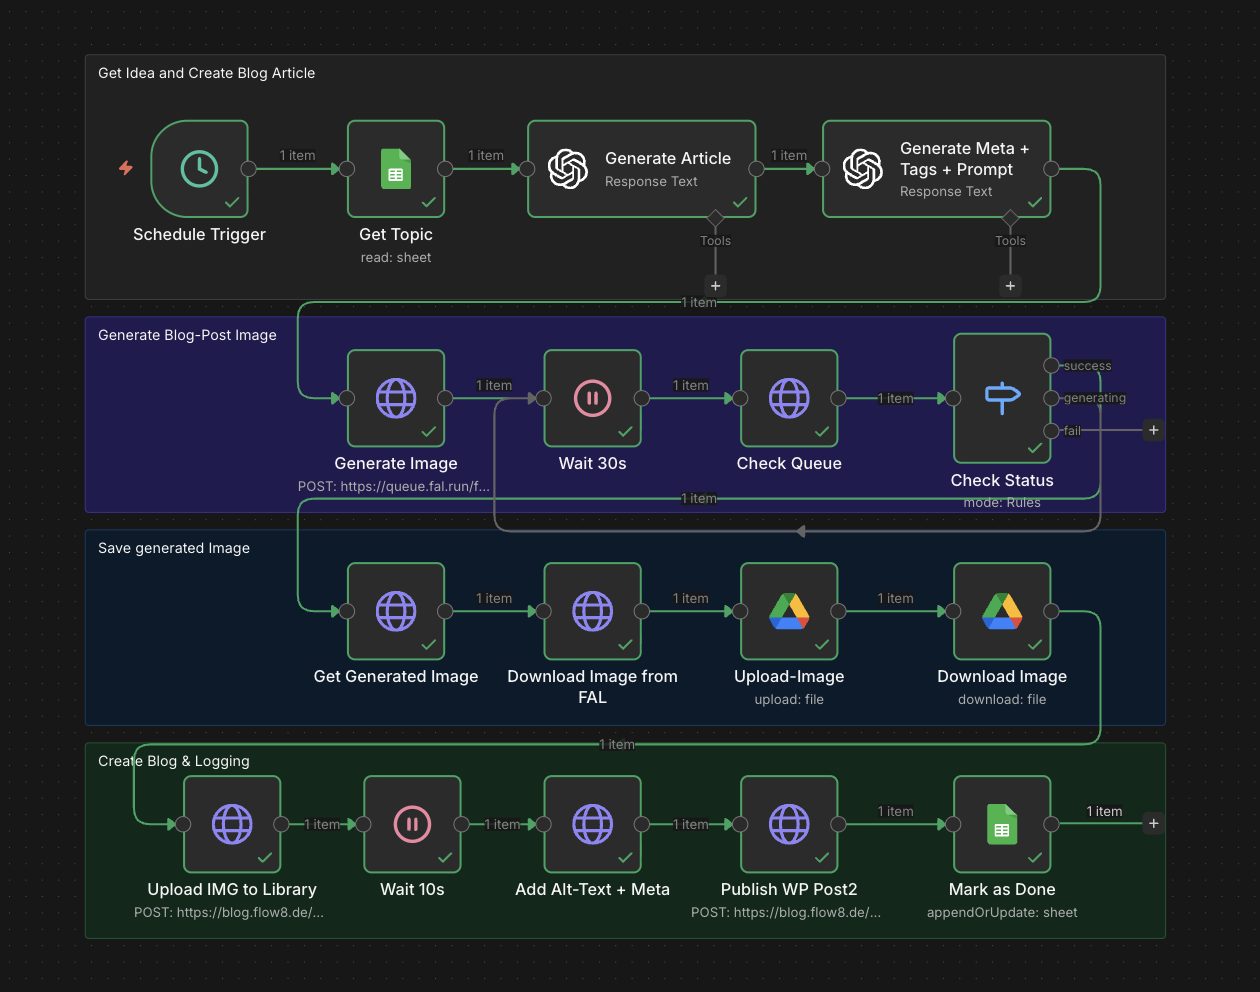The image size is (1260, 992).
Task: Click '1 item' between Generate Image and Wait 30s
Action: tap(494, 385)
